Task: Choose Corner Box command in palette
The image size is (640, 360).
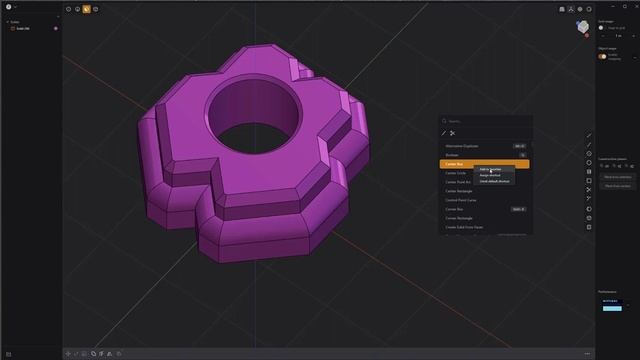Action: pyautogui.click(x=484, y=209)
